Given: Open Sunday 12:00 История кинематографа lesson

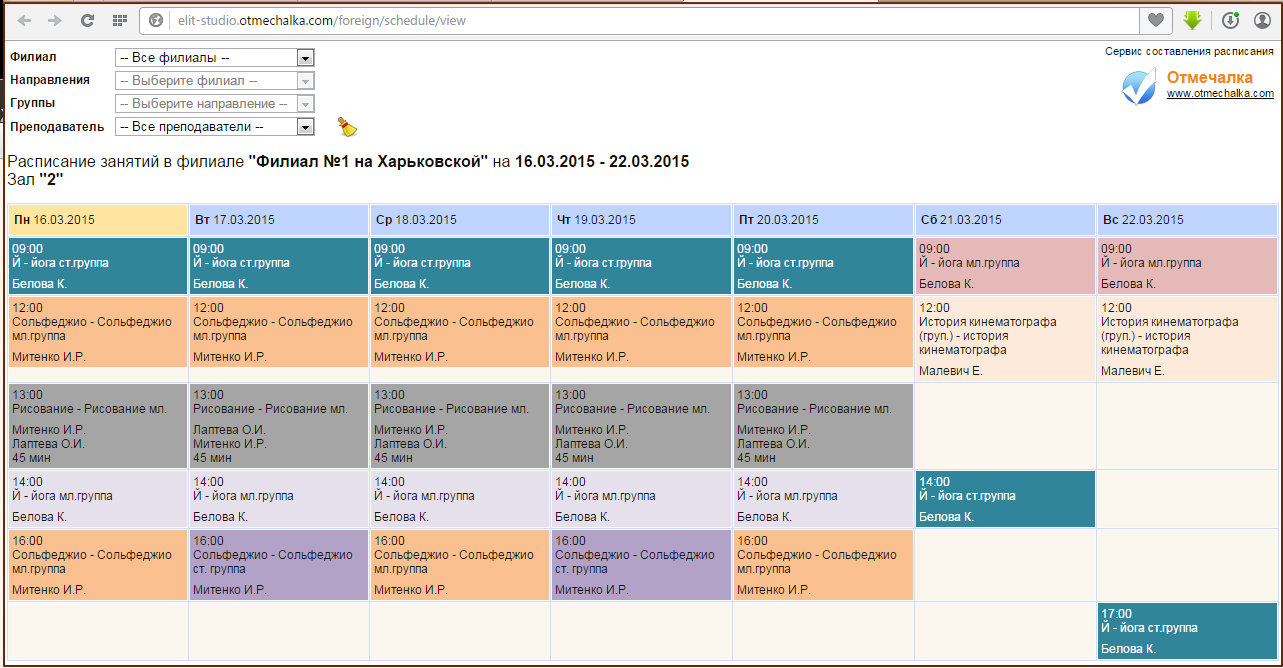Looking at the screenshot, I should pos(1187,339).
